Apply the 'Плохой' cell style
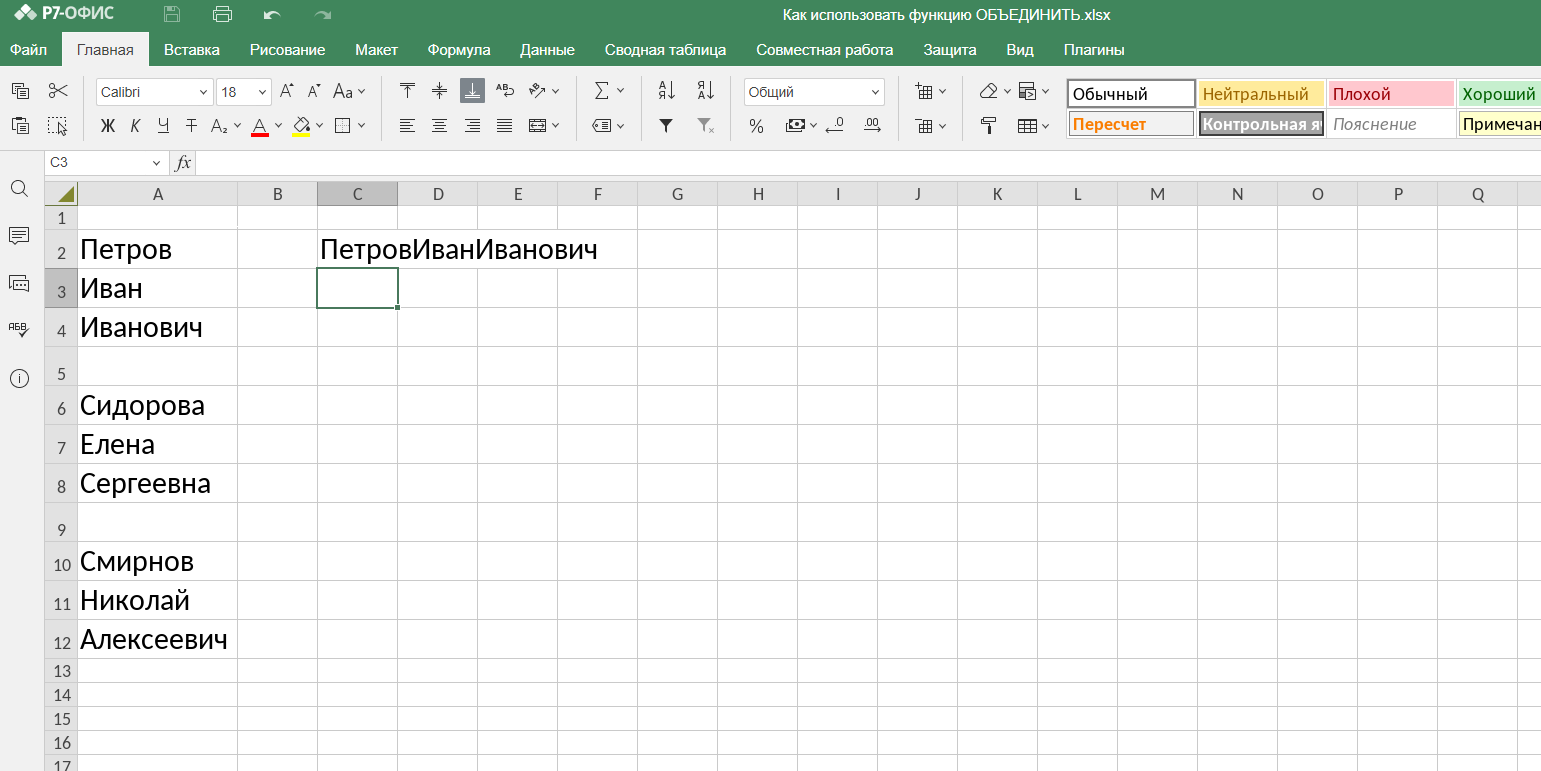 click(x=1391, y=94)
